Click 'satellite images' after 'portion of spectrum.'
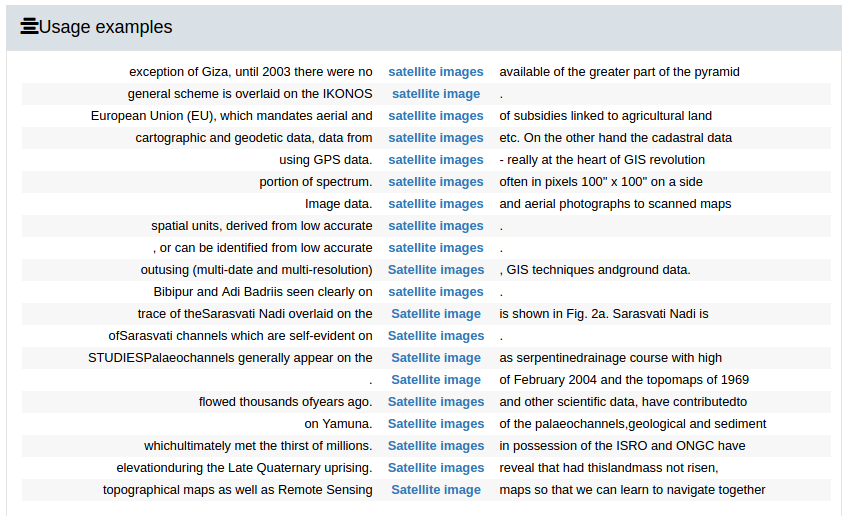This screenshot has width=850, height=516. (435, 182)
